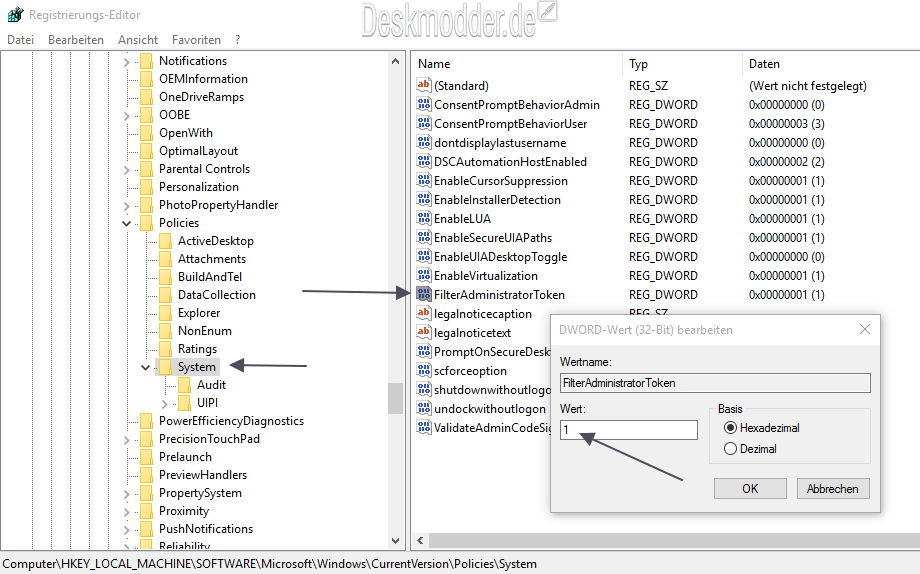
Task: Expand the Parental Controls node
Action: (127, 170)
